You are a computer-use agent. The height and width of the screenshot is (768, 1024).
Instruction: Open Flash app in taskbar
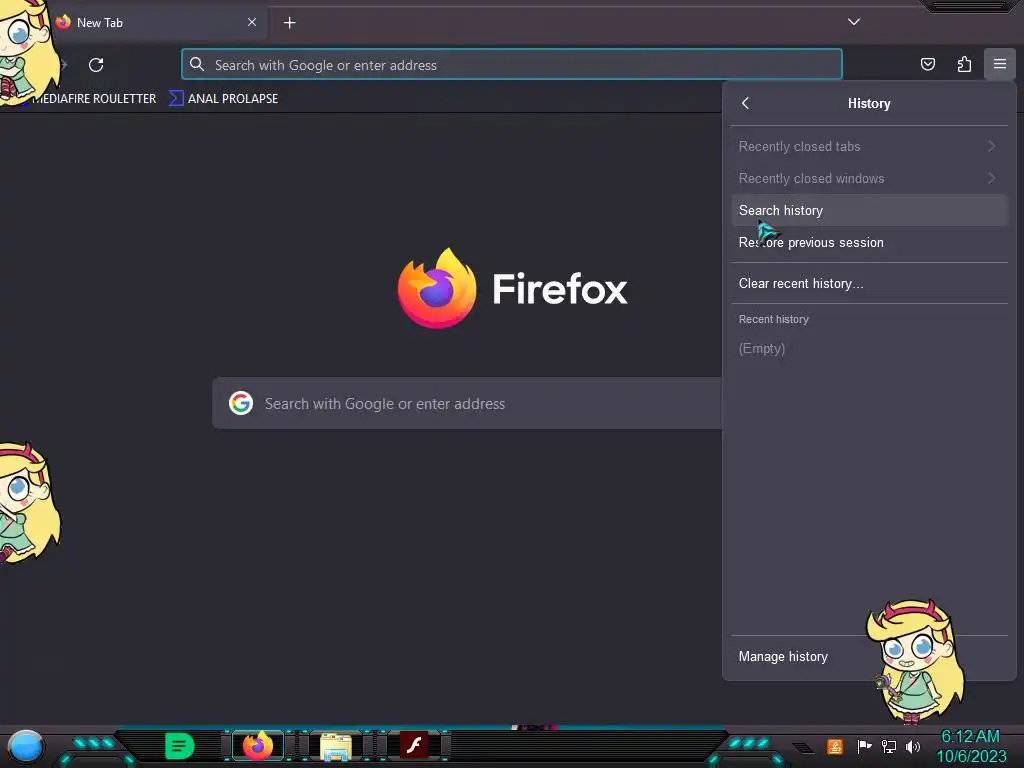pos(414,745)
